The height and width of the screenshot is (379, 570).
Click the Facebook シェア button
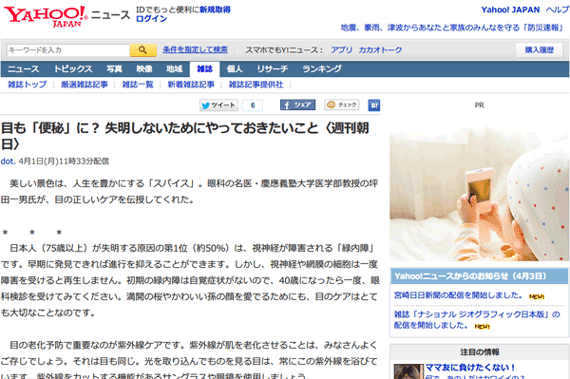(297, 105)
